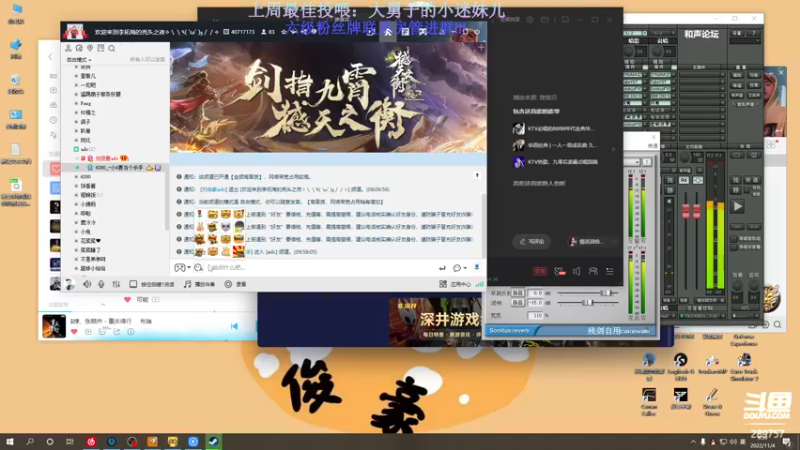Toggle the 按住Ctrl键说话 checkbox
Image resolution: width=800 pixels, height=450 pixels.
click(133, 284)
